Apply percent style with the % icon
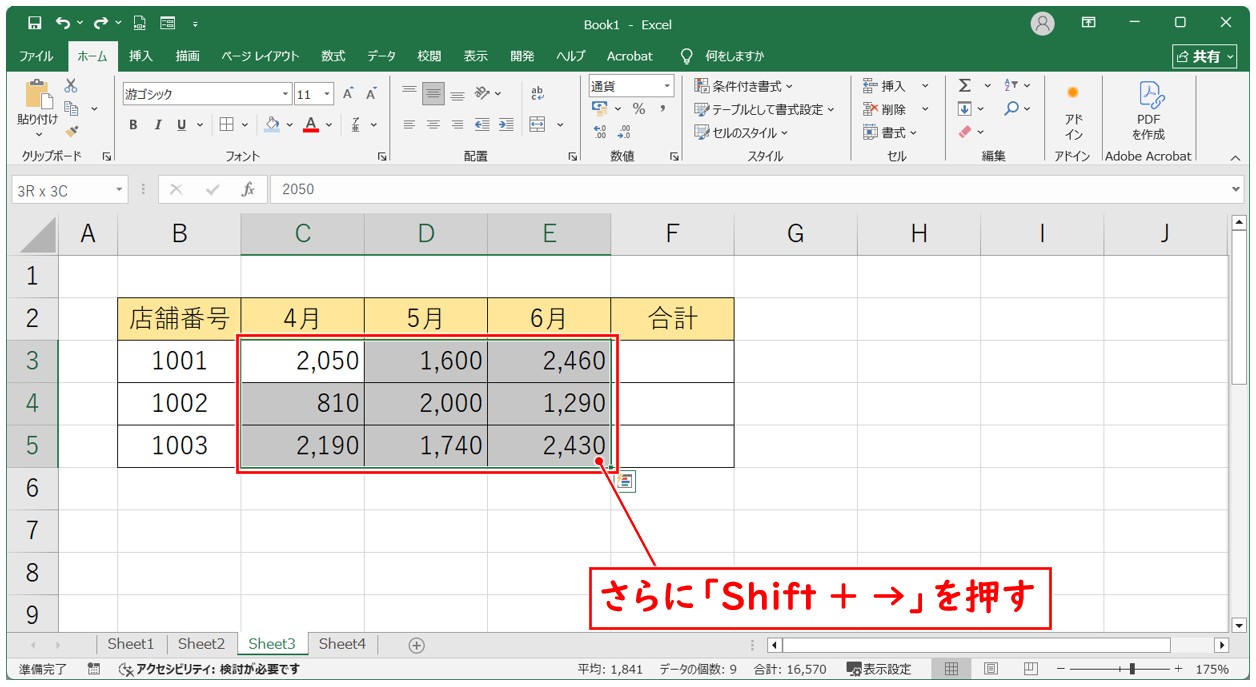 click(638, 109)
